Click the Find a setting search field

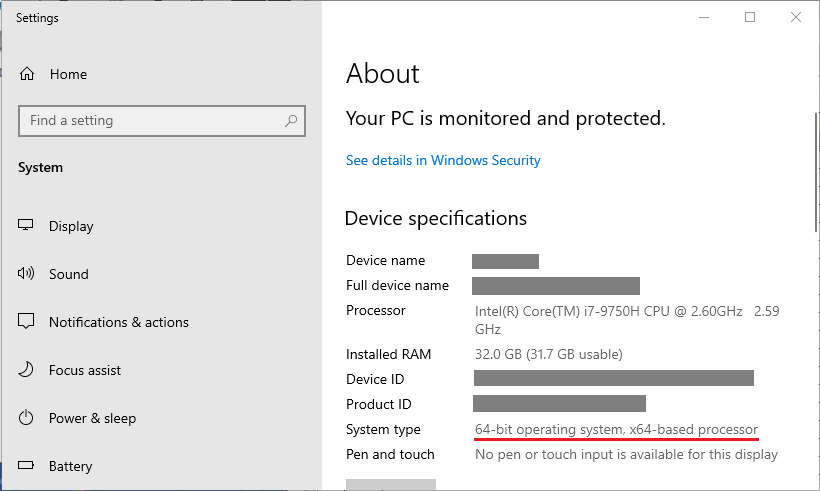(162, 121)
